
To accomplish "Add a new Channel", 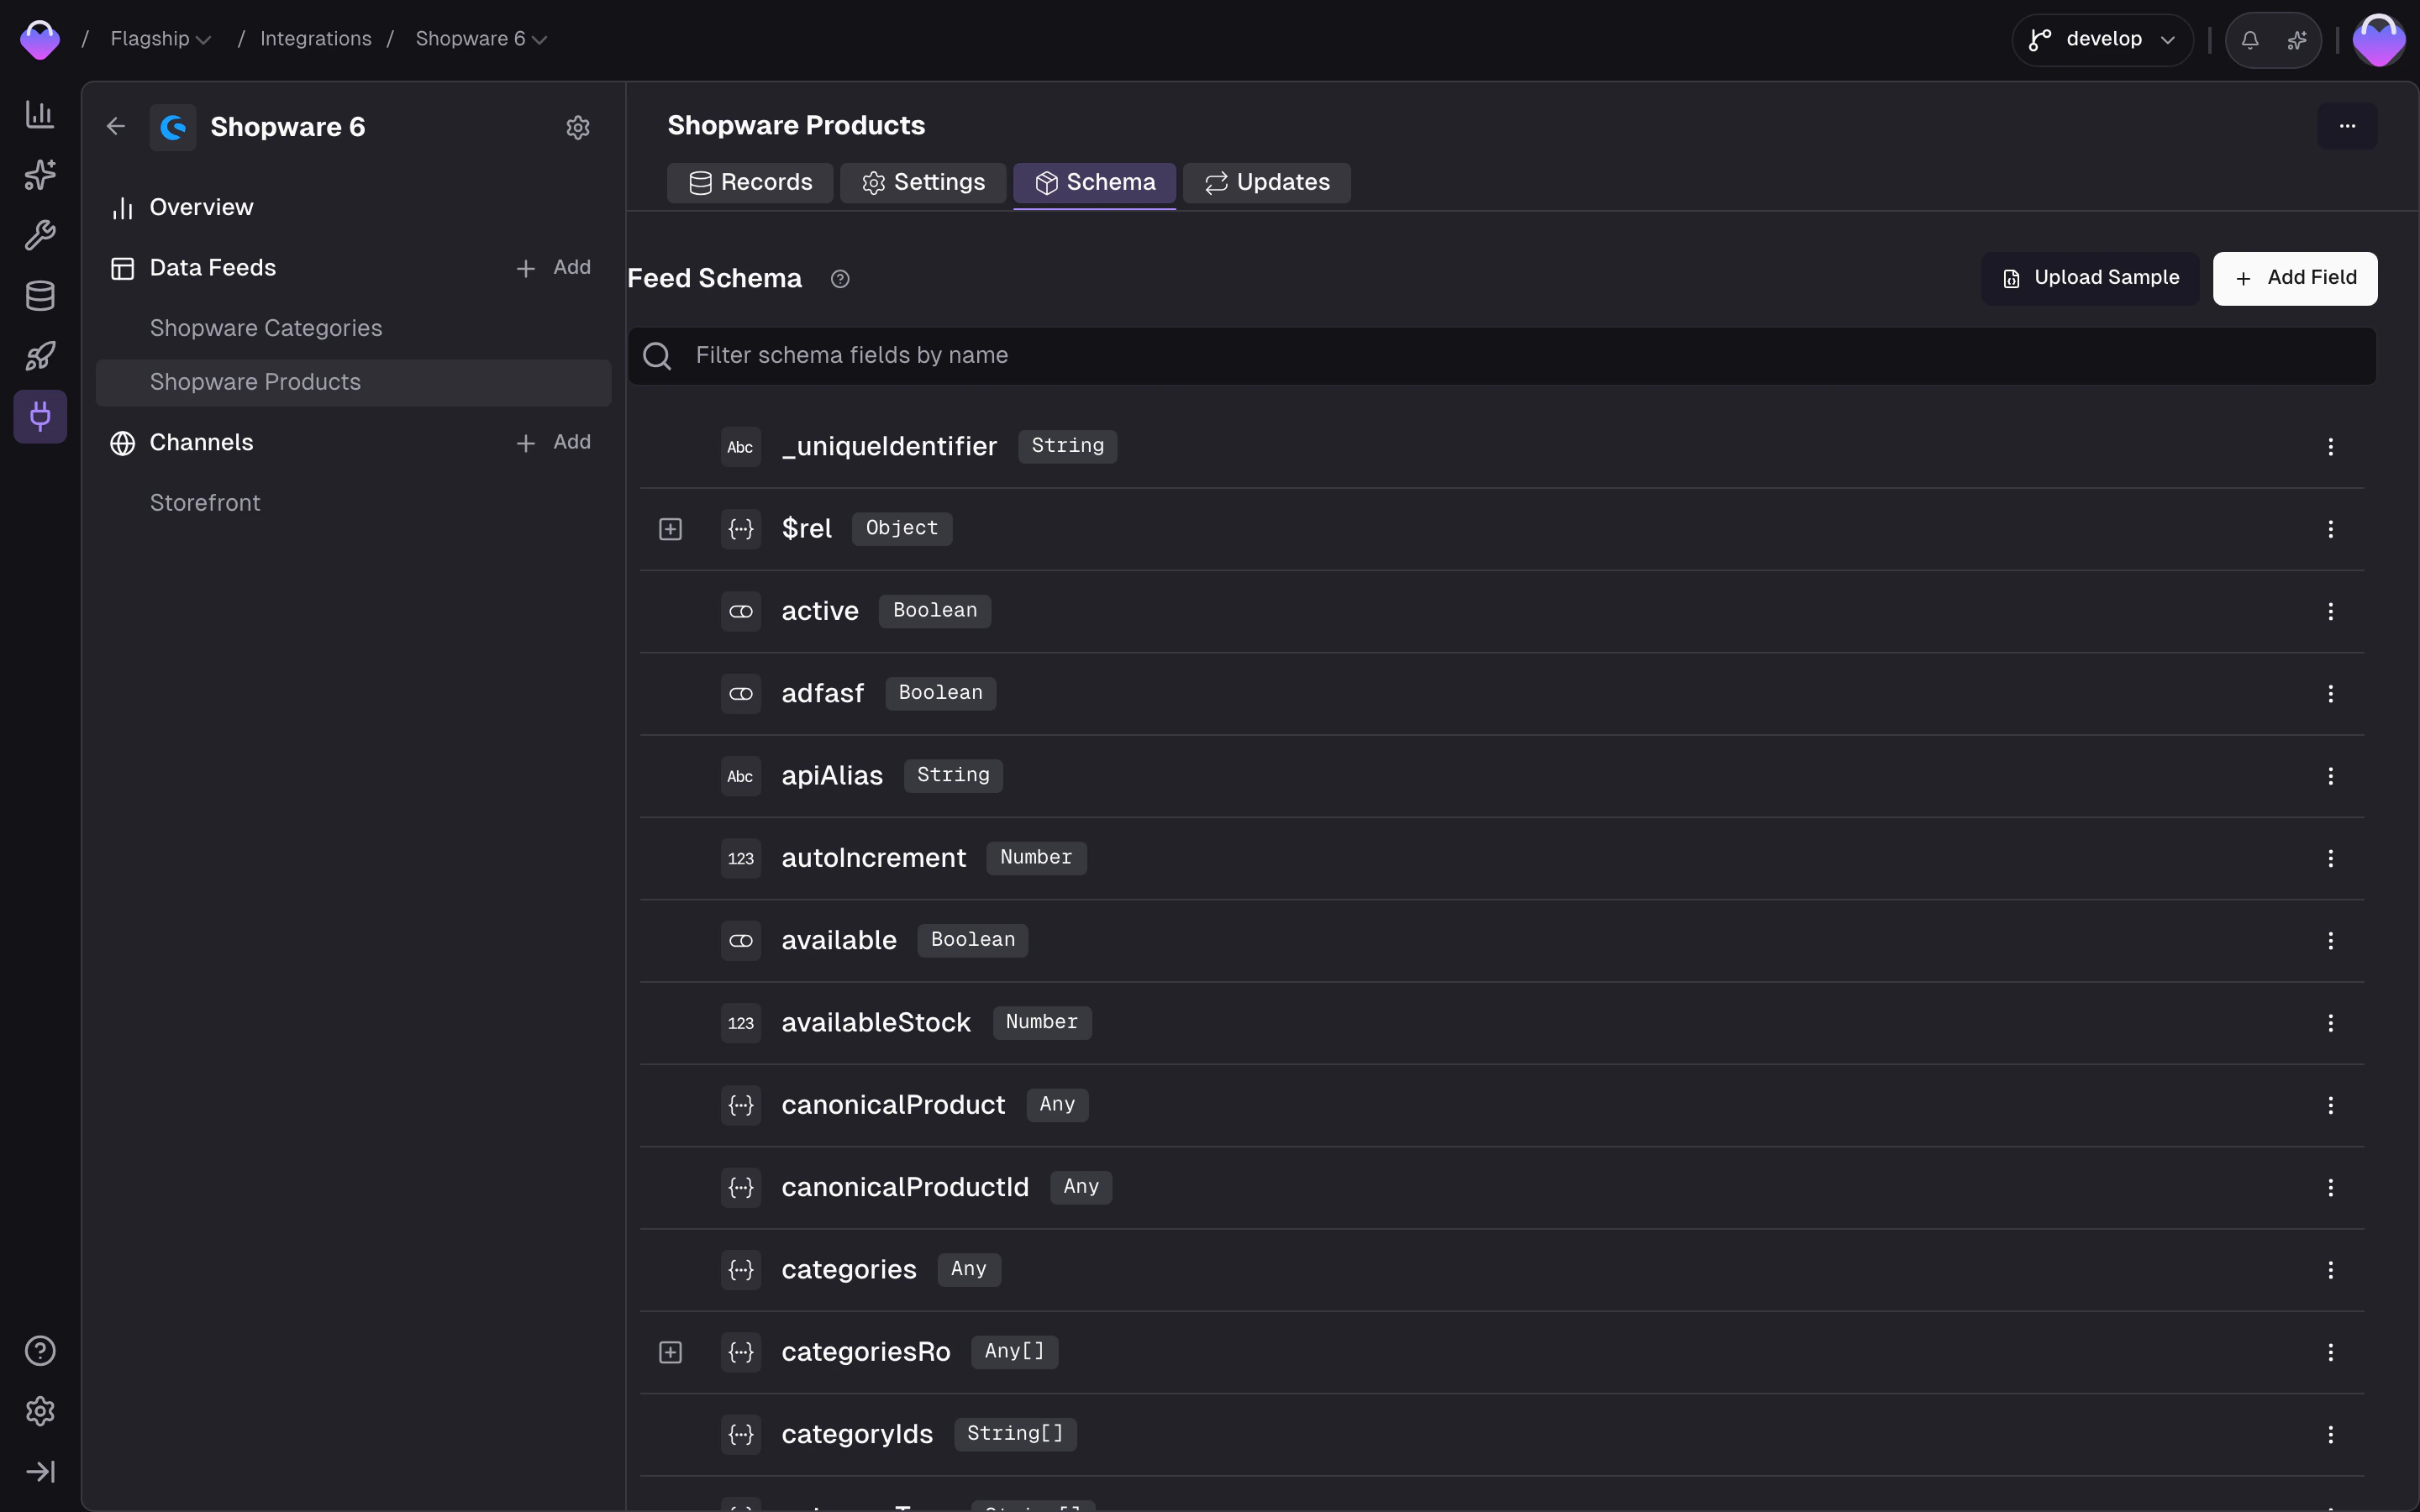I will click(553, 443).
